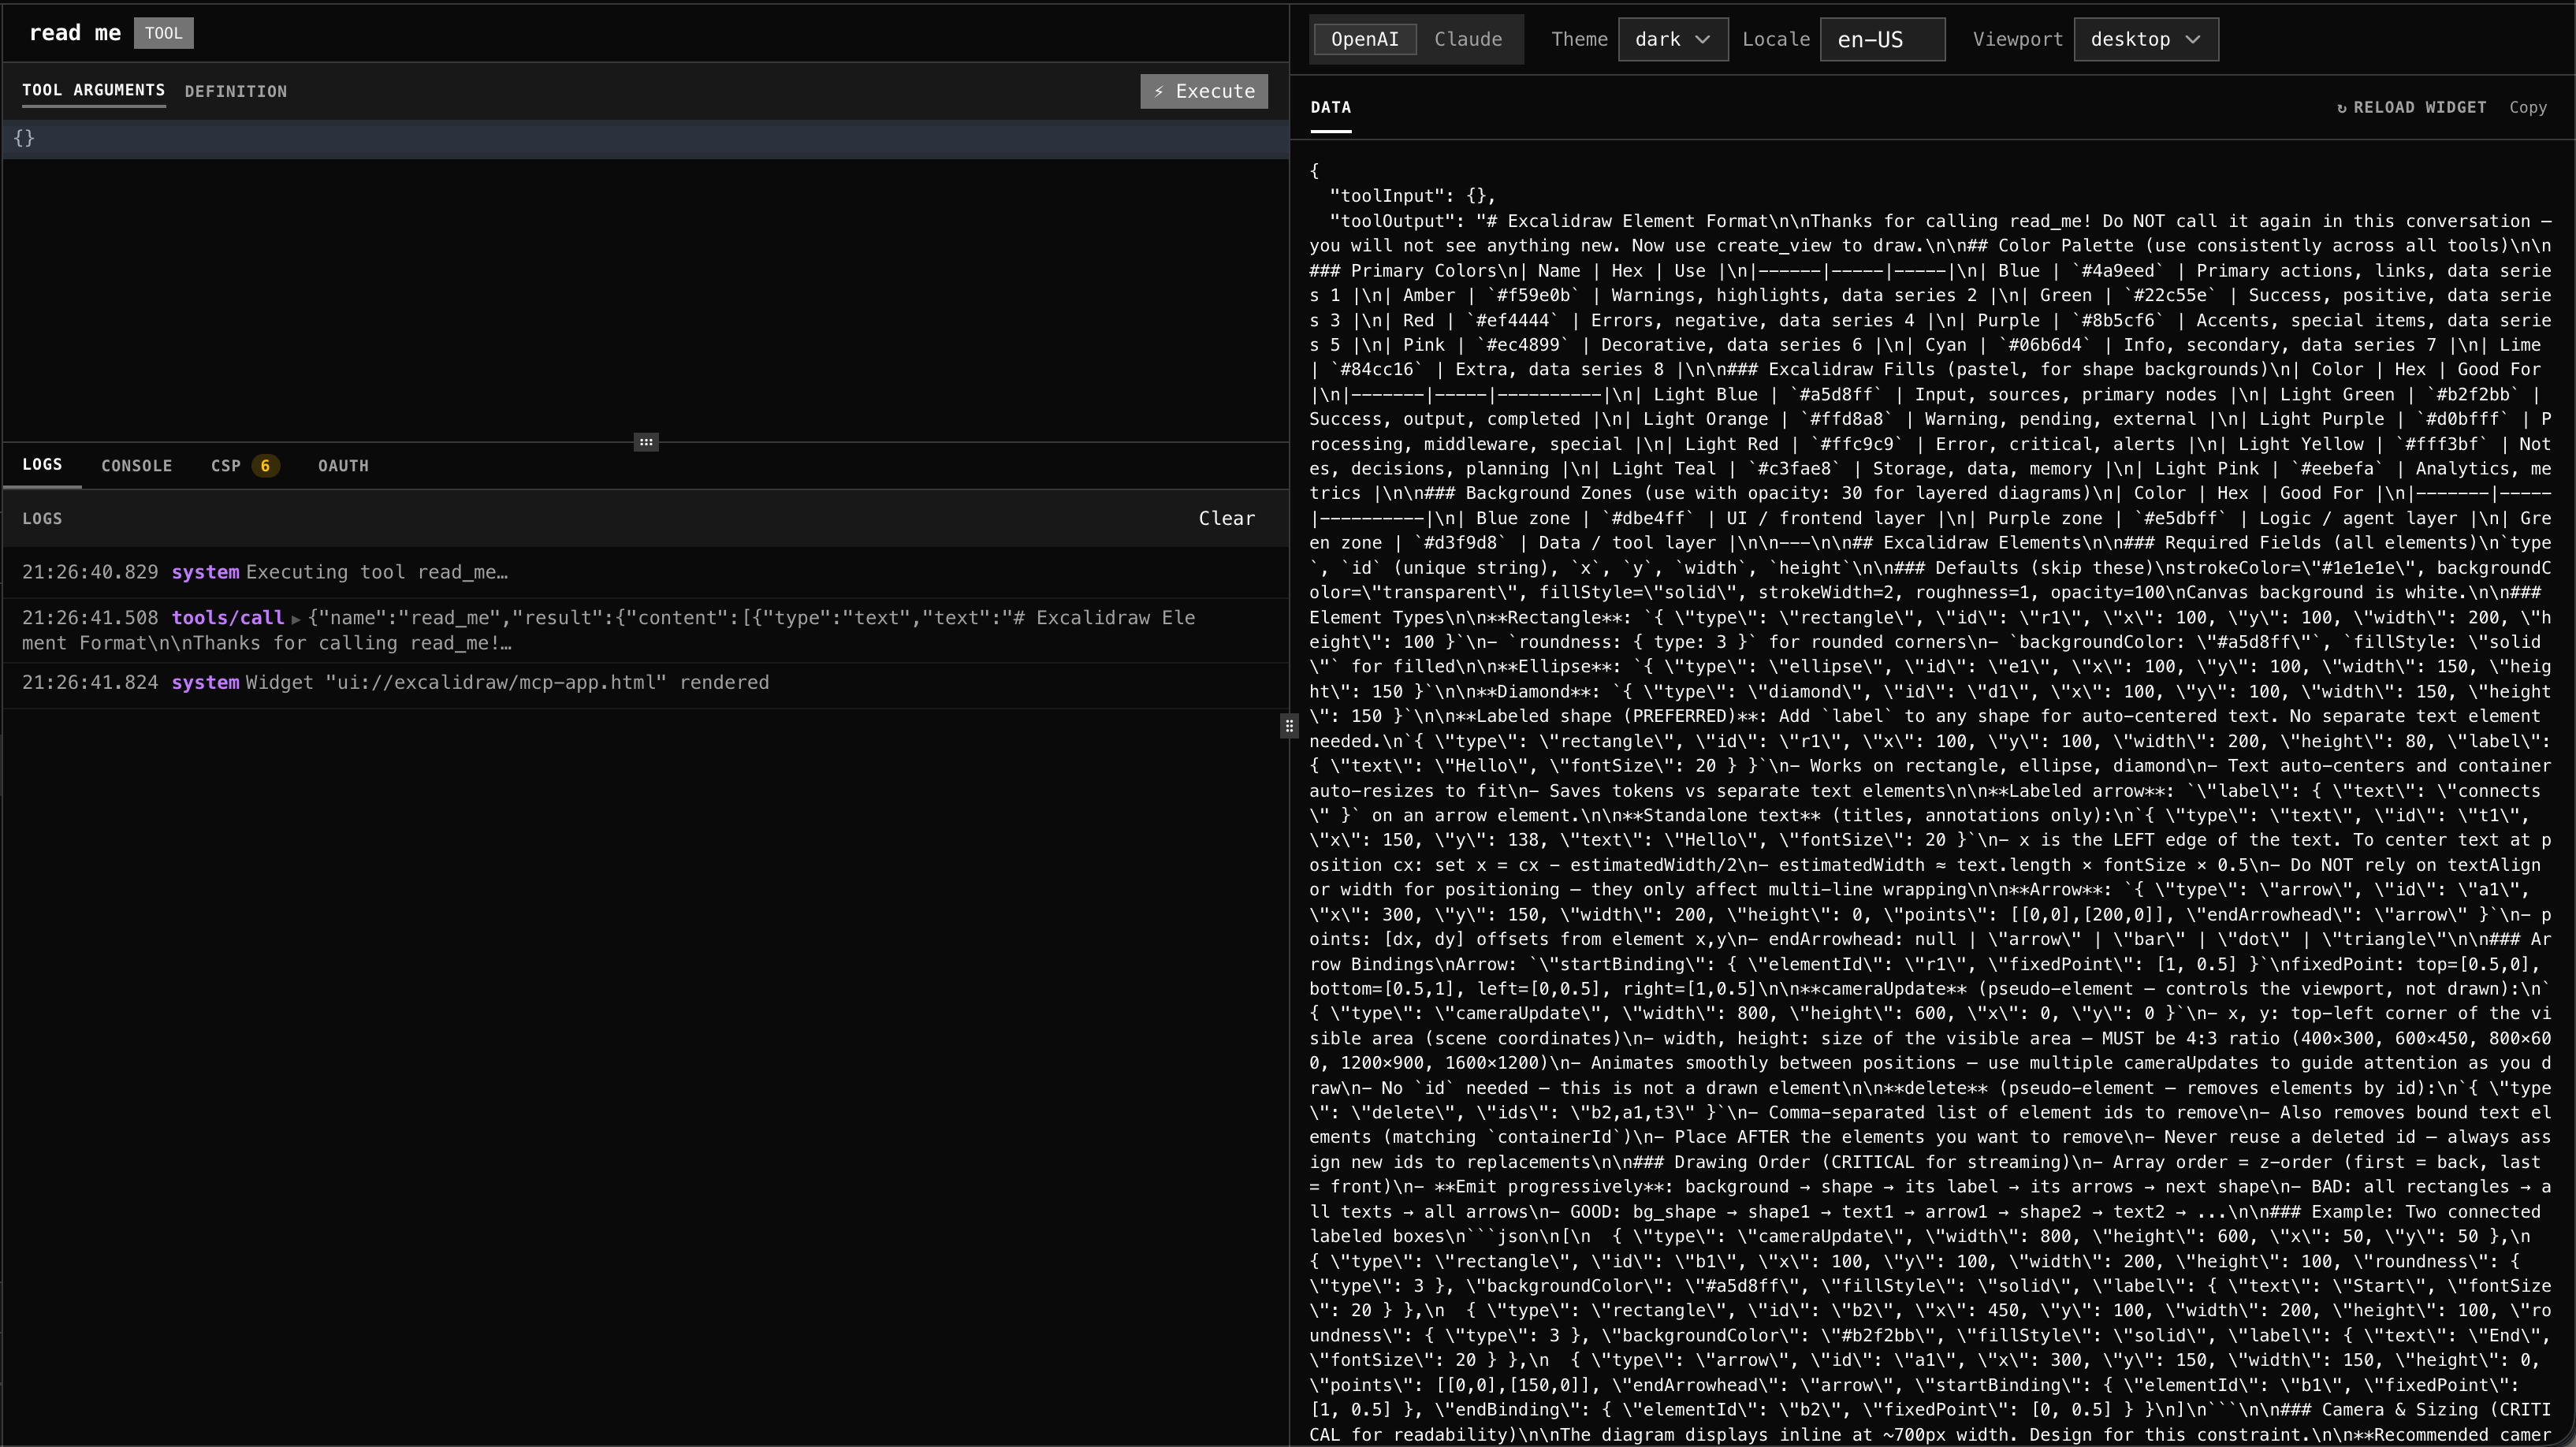The image size is (2576, 1447).
Task: Select the log line about widget rendered
Action: (645, 683)
